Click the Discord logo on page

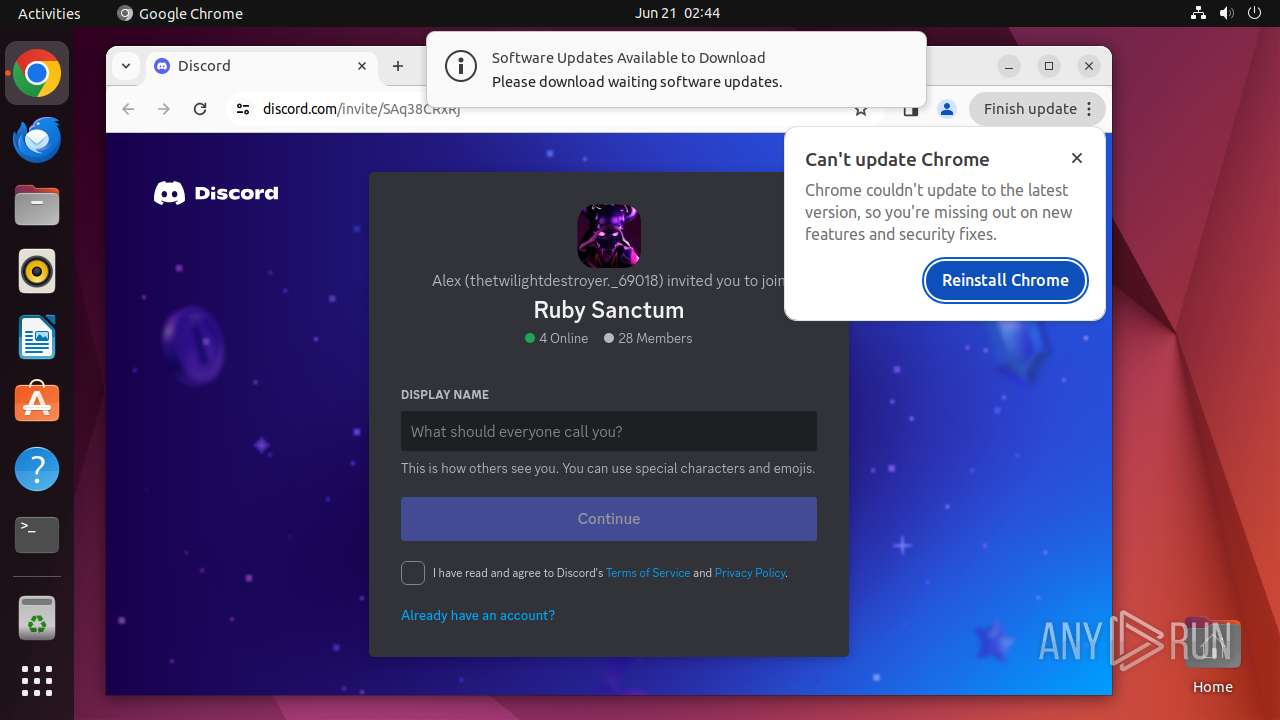216,193
